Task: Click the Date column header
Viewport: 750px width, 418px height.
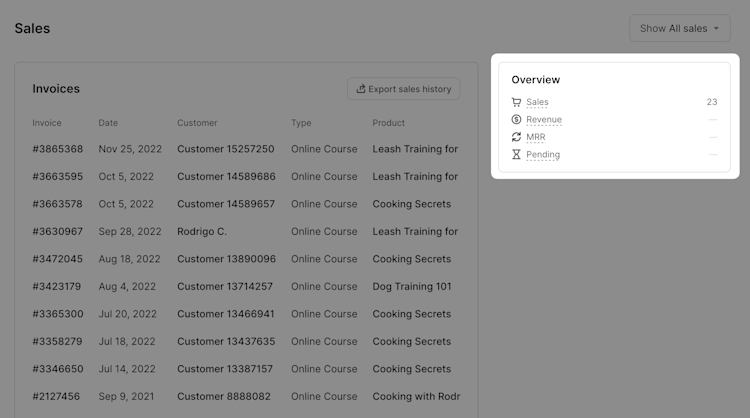Action: (x=108, y=123)
